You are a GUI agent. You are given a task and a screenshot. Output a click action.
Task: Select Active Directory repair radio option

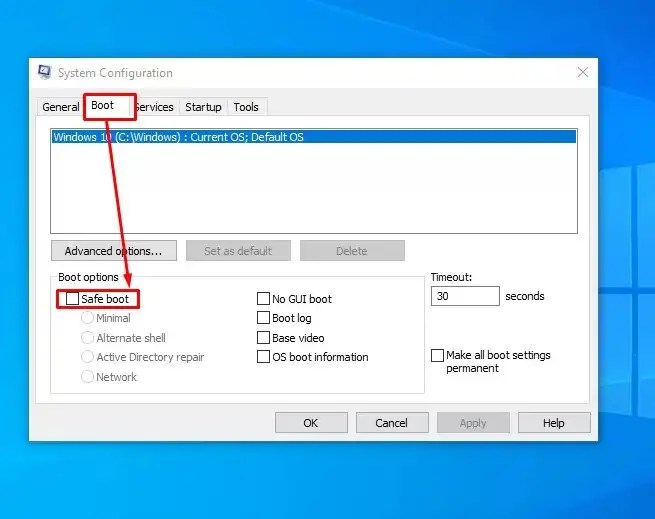coord(87,356)
